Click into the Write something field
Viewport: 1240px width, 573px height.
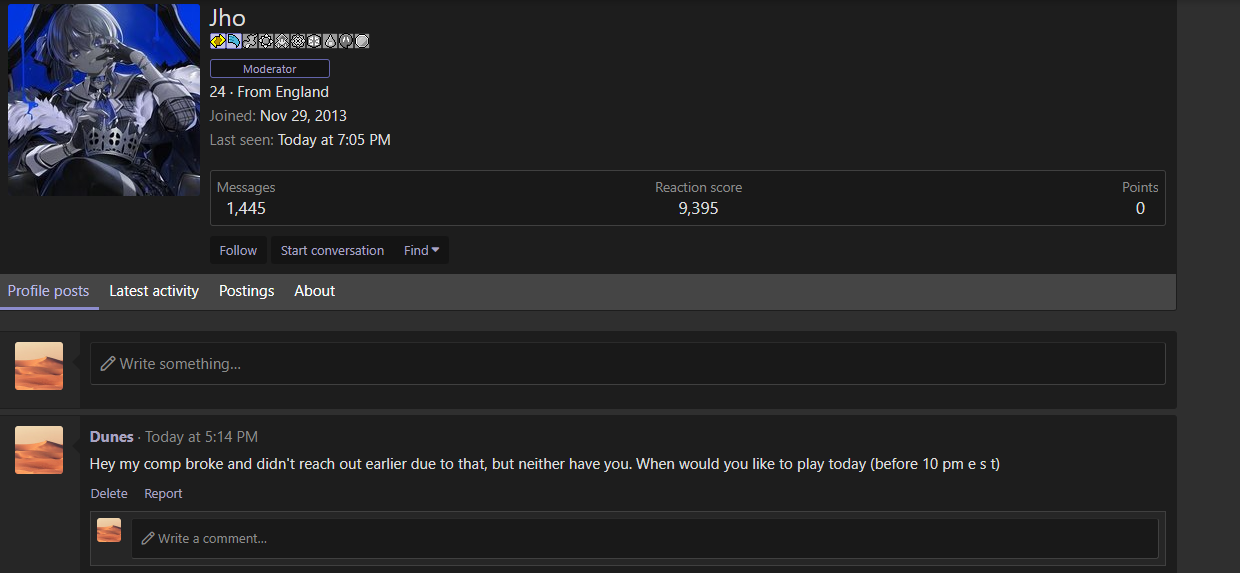(x=628, y=364)
